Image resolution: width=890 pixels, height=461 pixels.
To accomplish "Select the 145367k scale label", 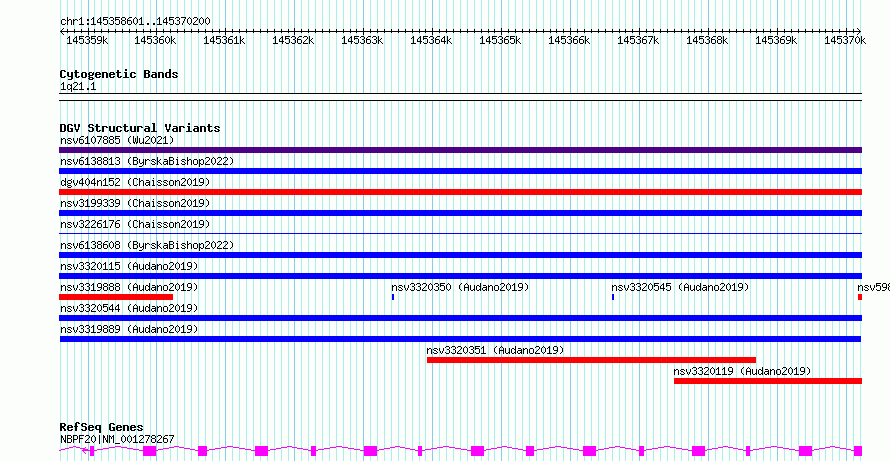I will coord(639,40).
